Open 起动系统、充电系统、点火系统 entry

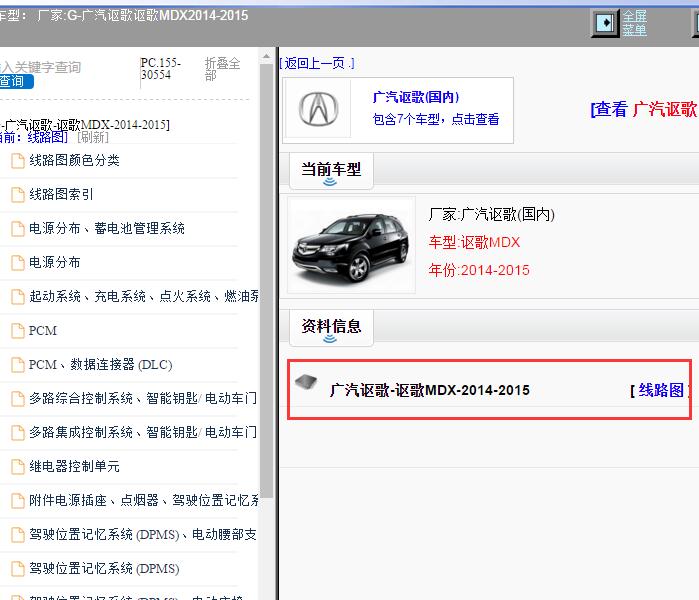[144, 296]
